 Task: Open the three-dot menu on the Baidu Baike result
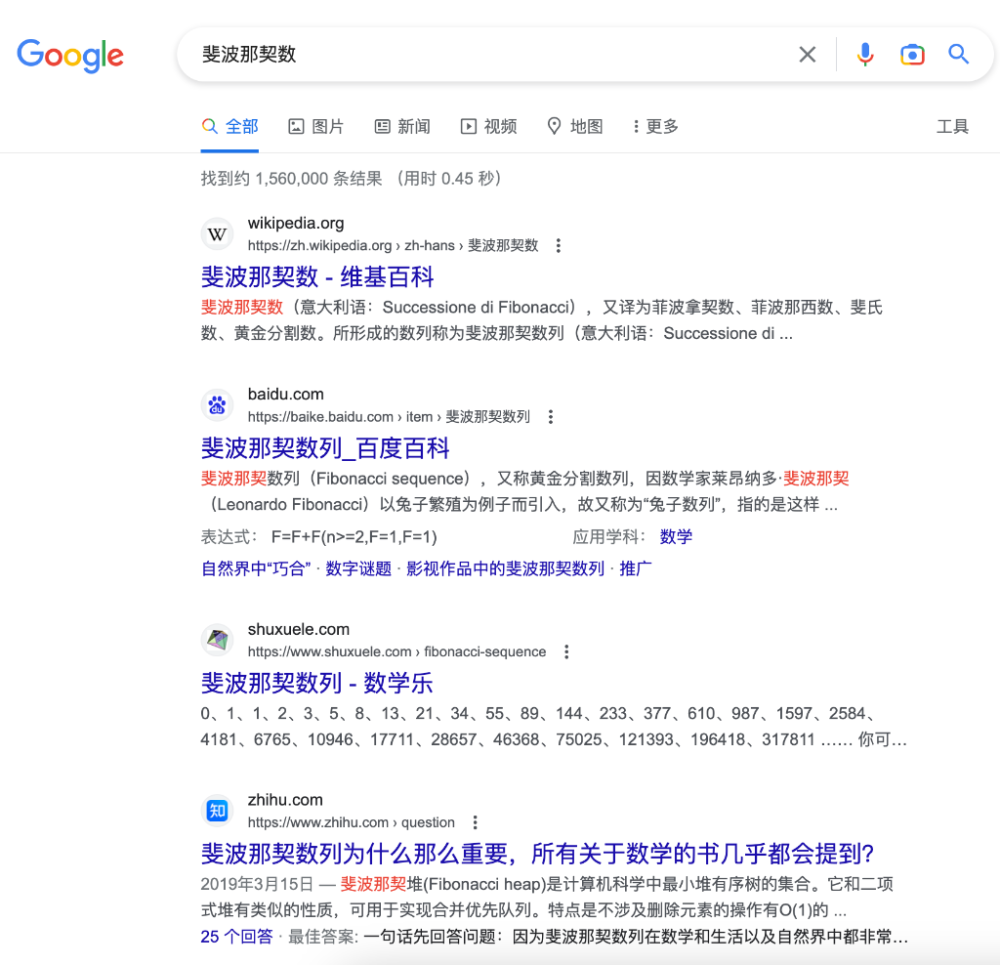(551, 416)
